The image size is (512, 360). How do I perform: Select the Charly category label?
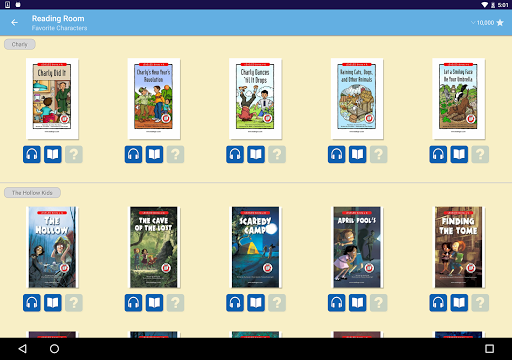[20, 44]
